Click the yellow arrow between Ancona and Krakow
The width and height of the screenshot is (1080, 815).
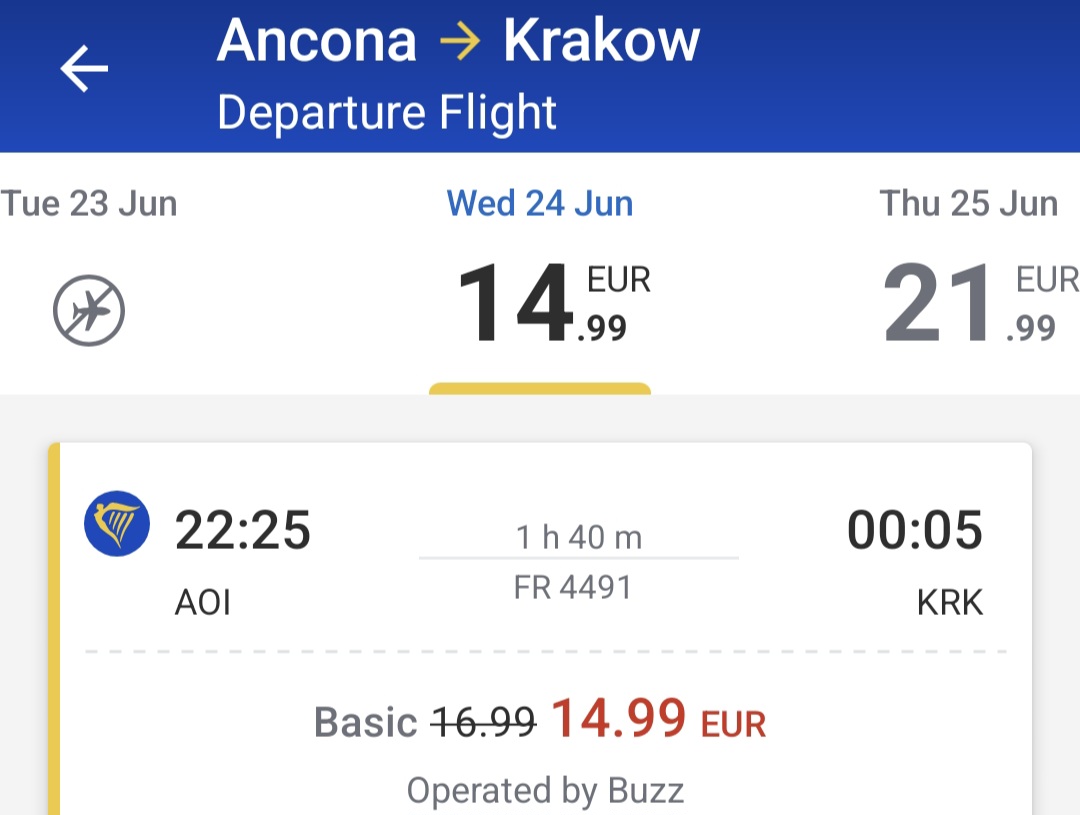pyautogui.click(x=459, y=41)
